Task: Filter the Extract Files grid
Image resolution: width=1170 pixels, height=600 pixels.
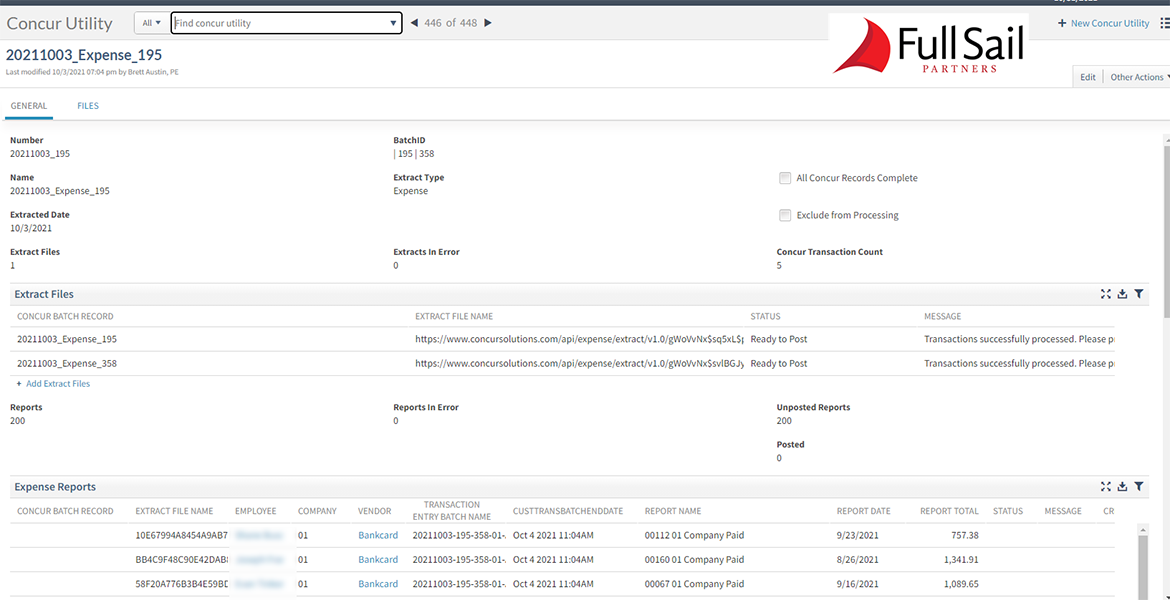Action: (1139, 294)
